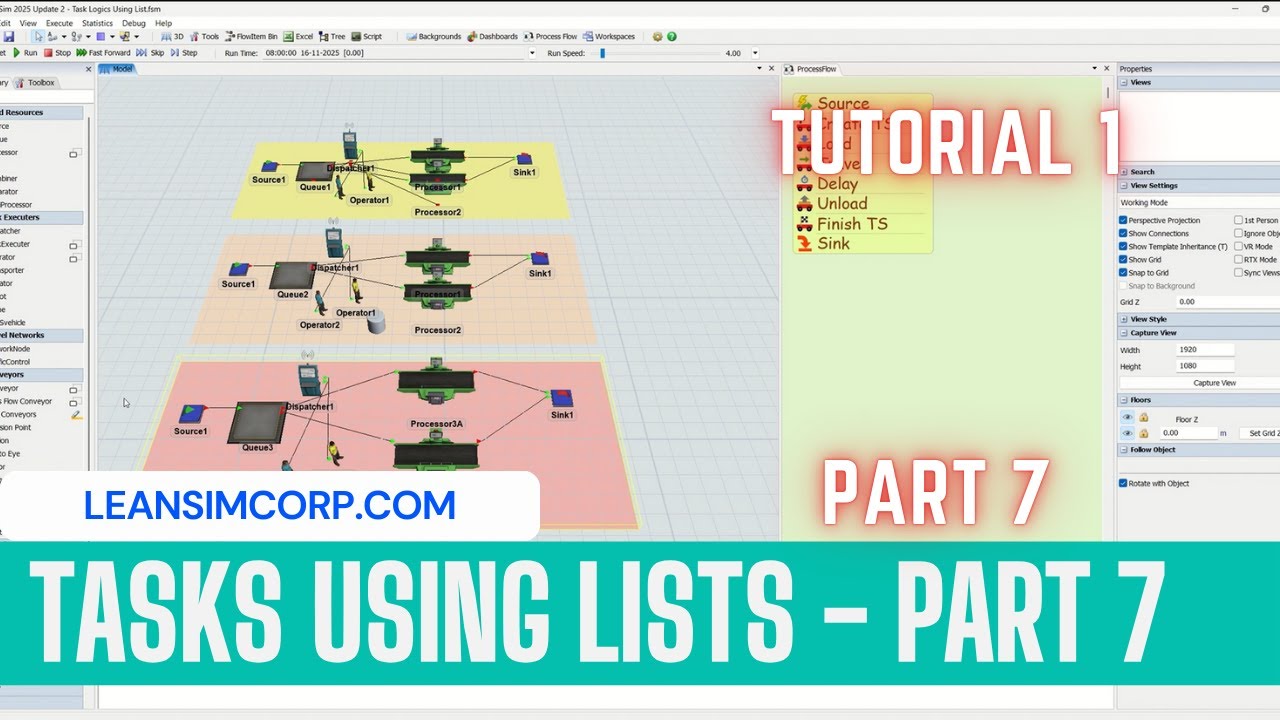Click the Skip control
The image size is (1280, 720).
(x=150, y=52)
